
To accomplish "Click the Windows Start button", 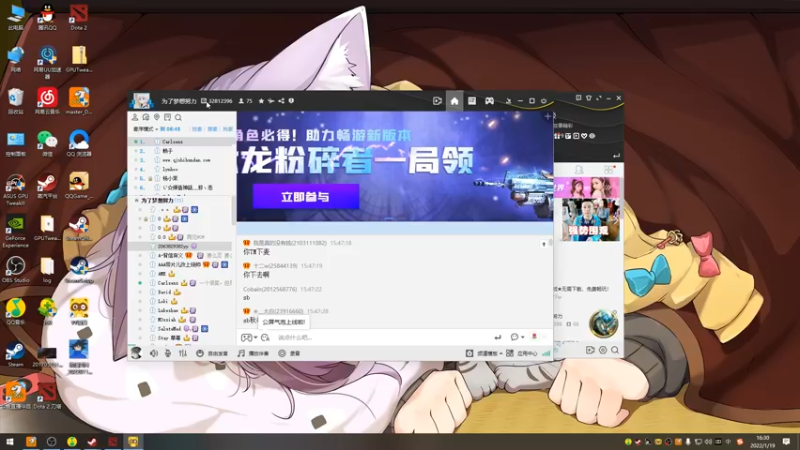I will point(10,441).
